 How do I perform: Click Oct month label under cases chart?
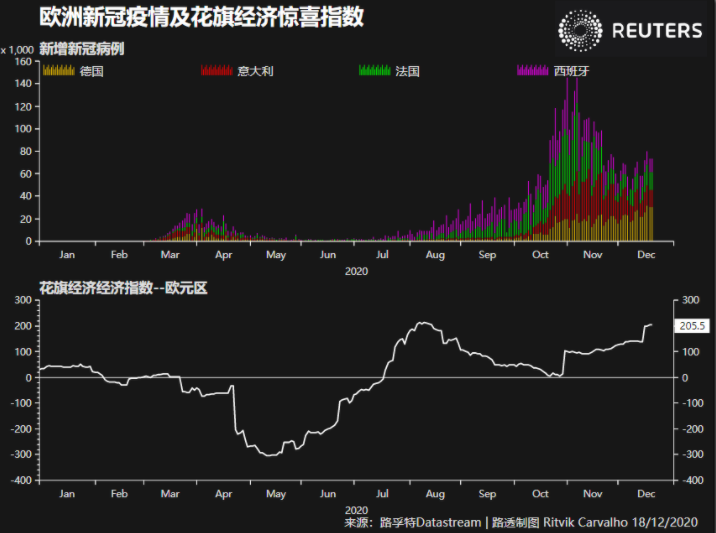point(540,255)
